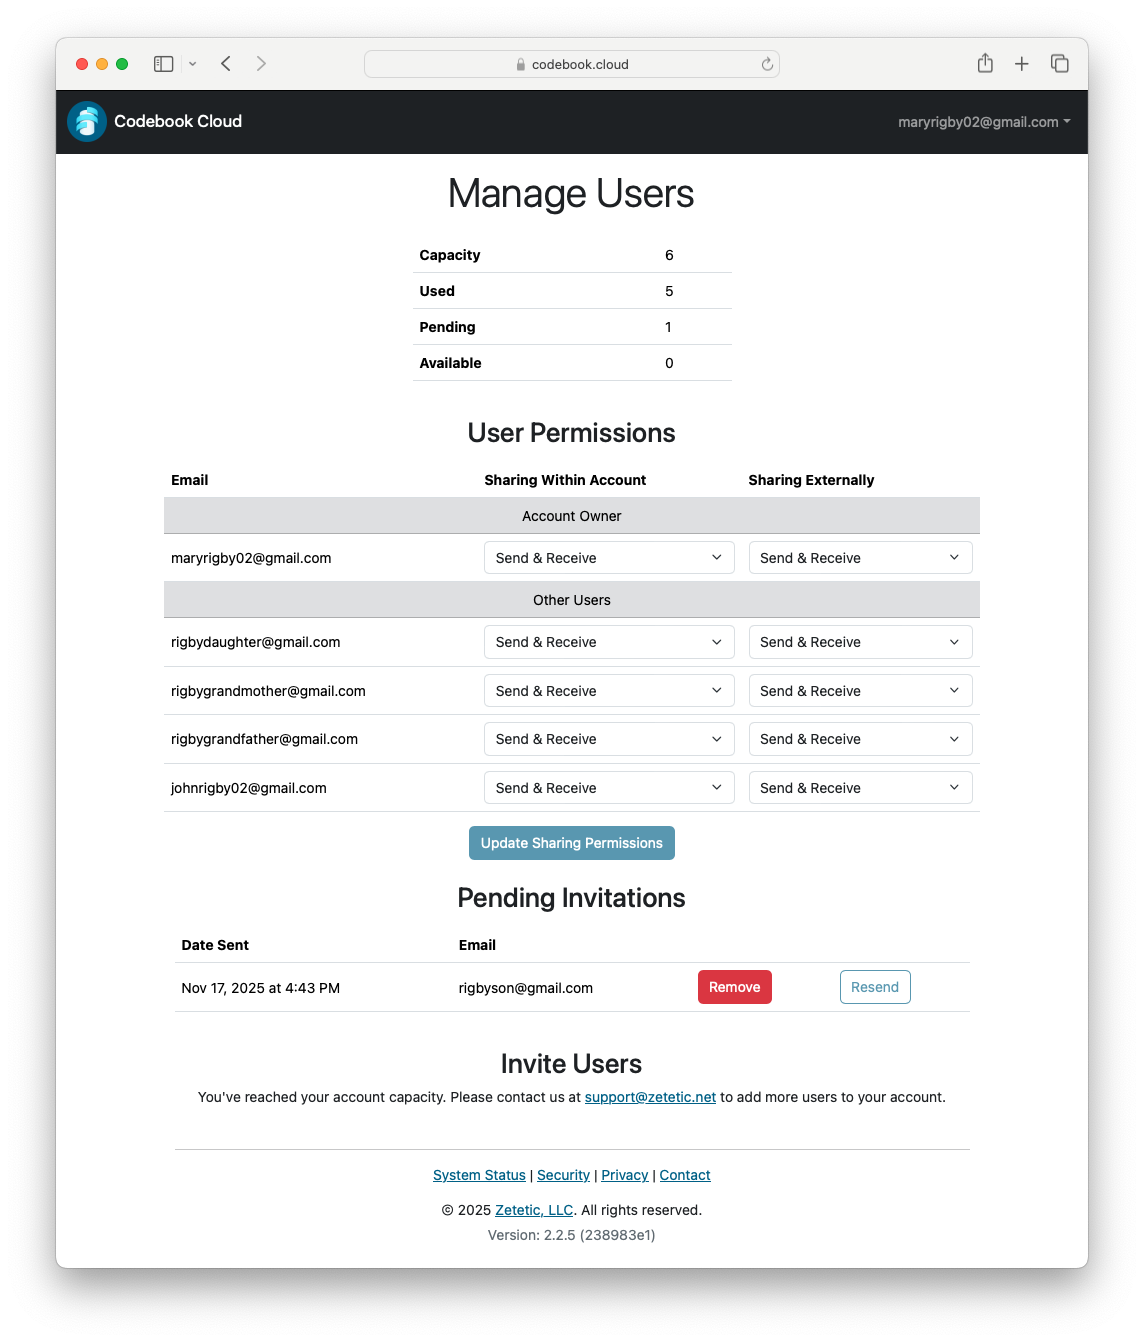This screenshot has width=1144, height=1342.
Task: Click Update Sharing Permissions
Action: (571, 843)
